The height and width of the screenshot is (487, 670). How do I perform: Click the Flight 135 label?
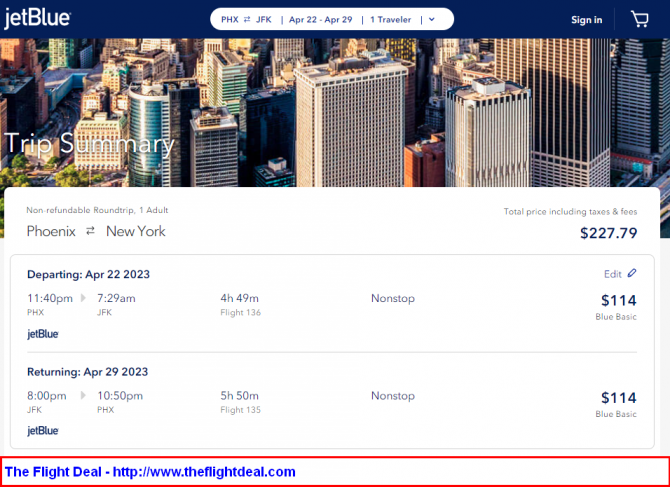[x=241, y=410]
